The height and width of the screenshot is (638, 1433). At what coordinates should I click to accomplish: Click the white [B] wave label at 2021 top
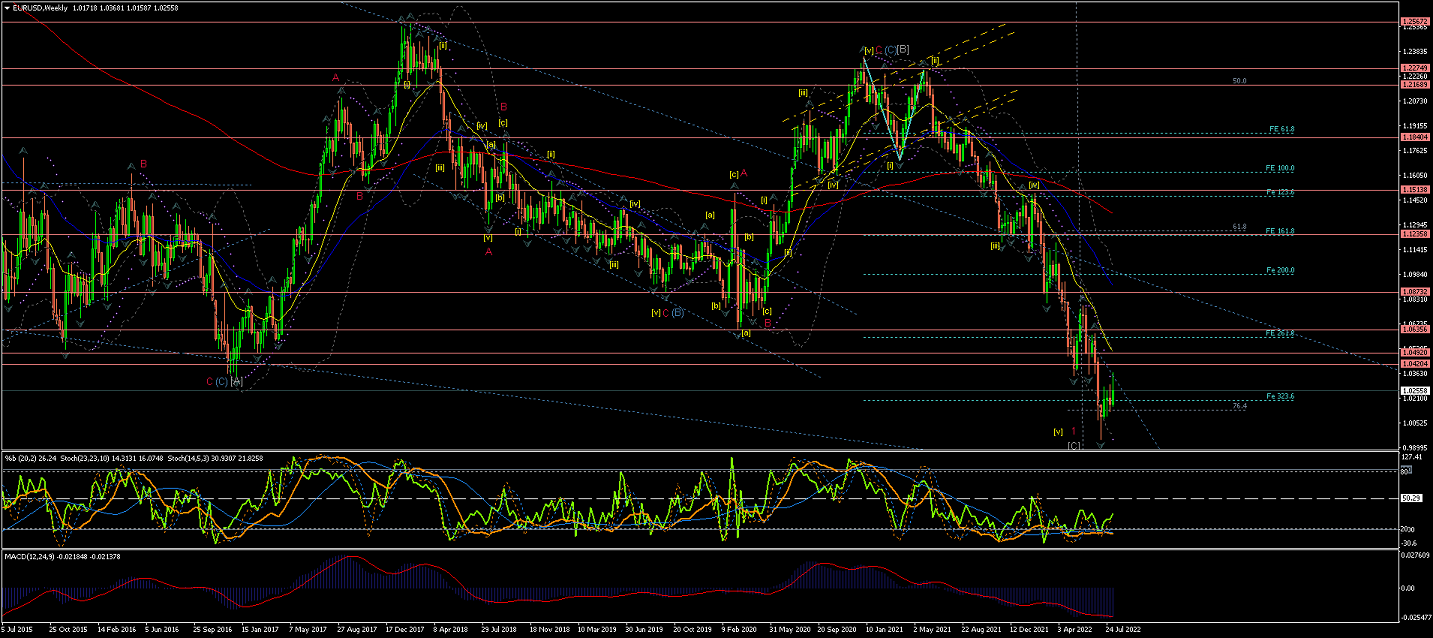coord(902,49)
